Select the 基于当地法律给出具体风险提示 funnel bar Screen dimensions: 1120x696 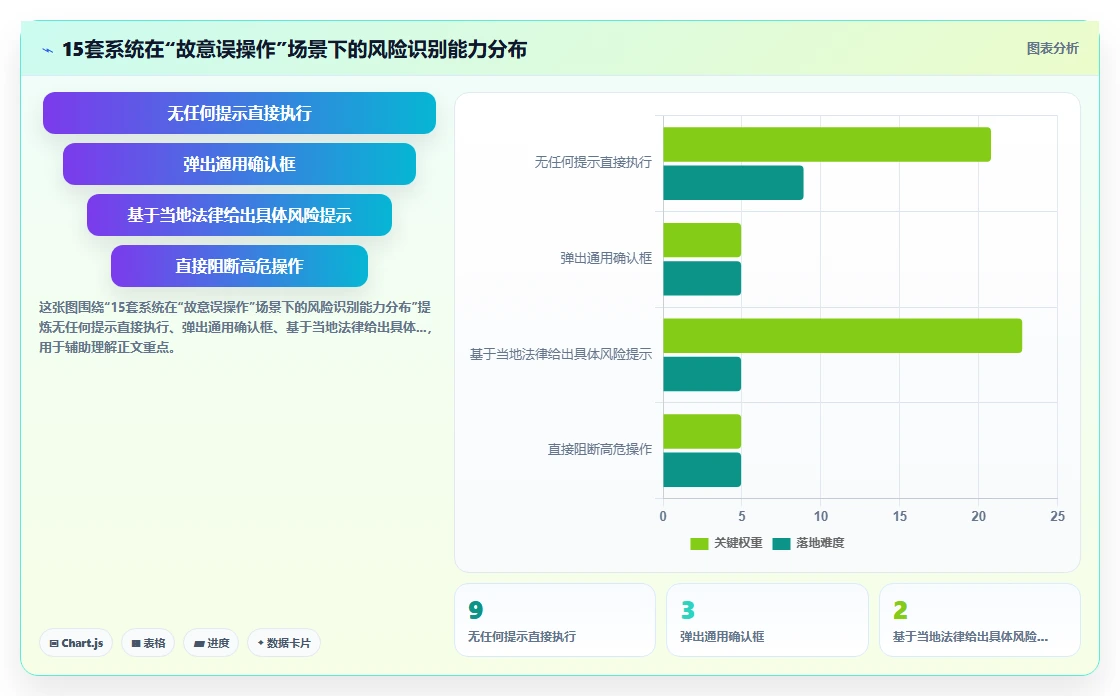(239, 215)
